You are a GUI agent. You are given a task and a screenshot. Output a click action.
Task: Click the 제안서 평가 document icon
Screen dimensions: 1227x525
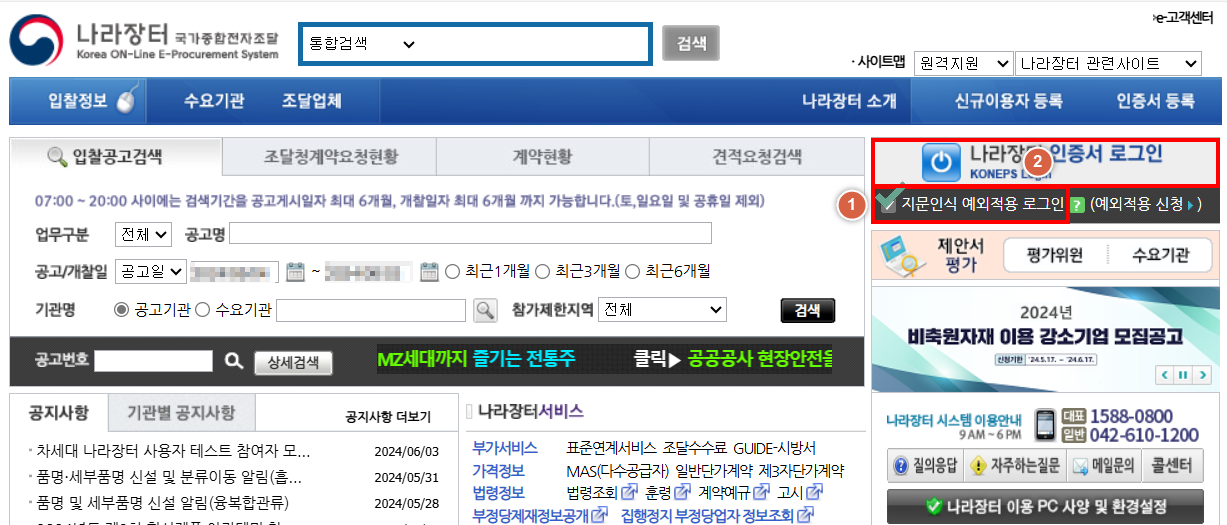tap(903, 255)
